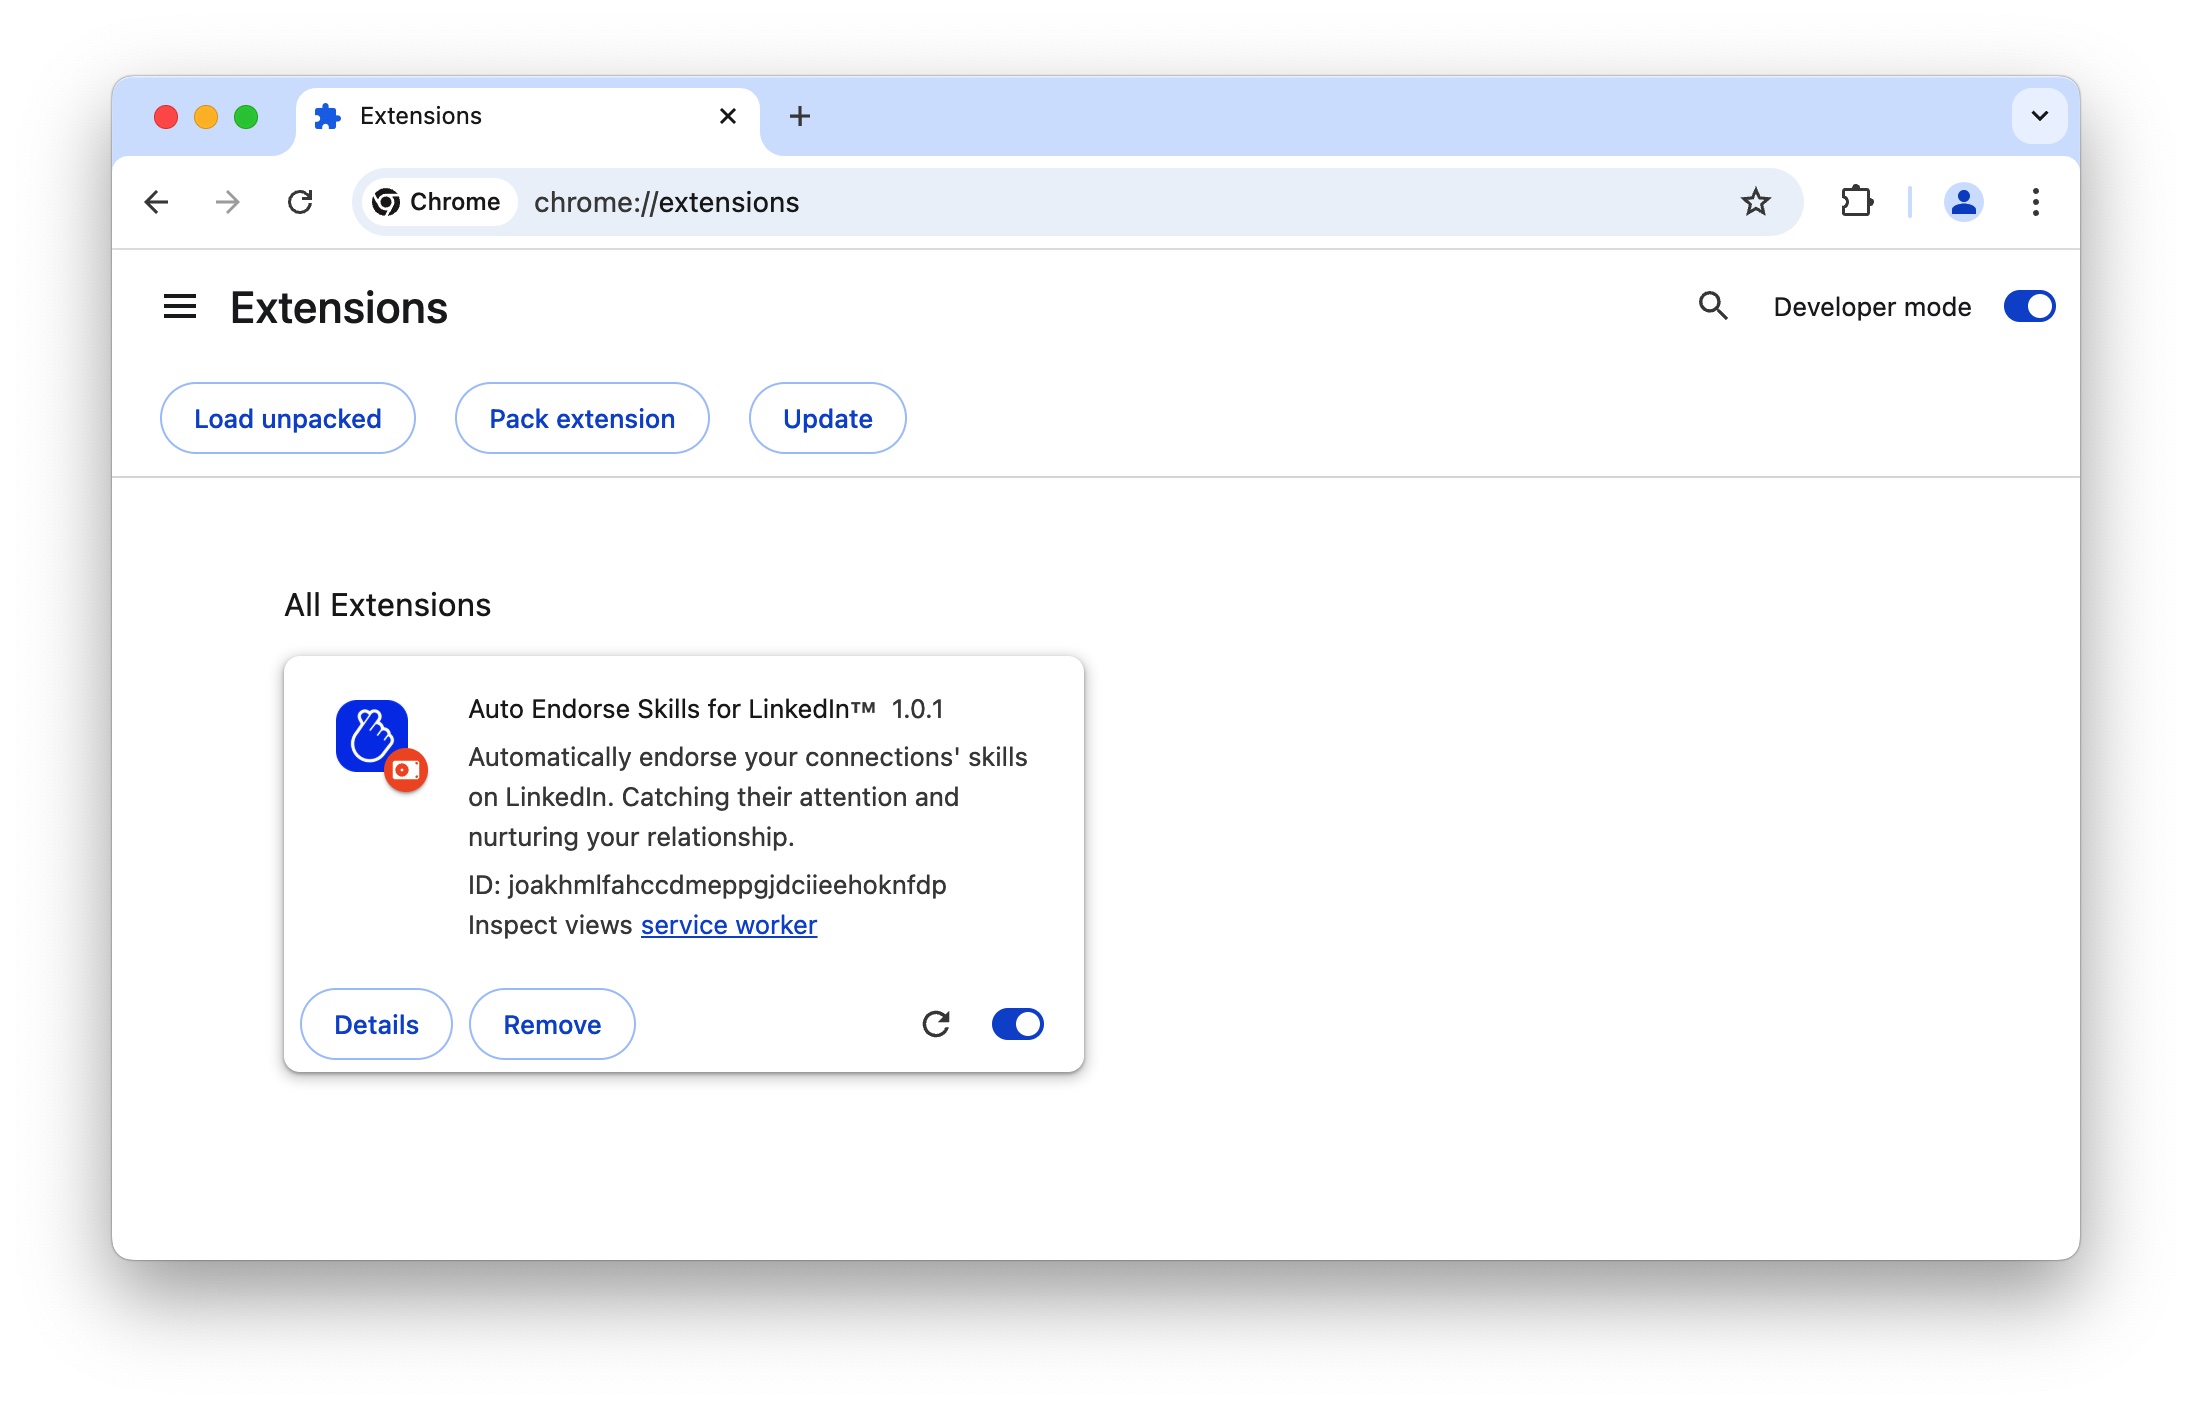Expand the Extensions hamburger menu

click(x=180, y=306)
